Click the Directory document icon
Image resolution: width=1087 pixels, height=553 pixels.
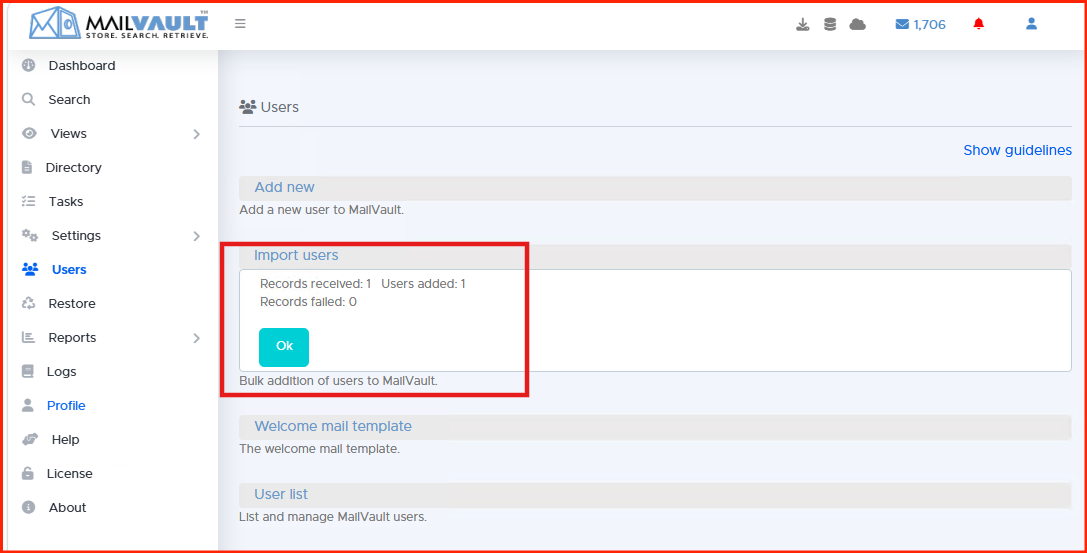tap(27, 167)
